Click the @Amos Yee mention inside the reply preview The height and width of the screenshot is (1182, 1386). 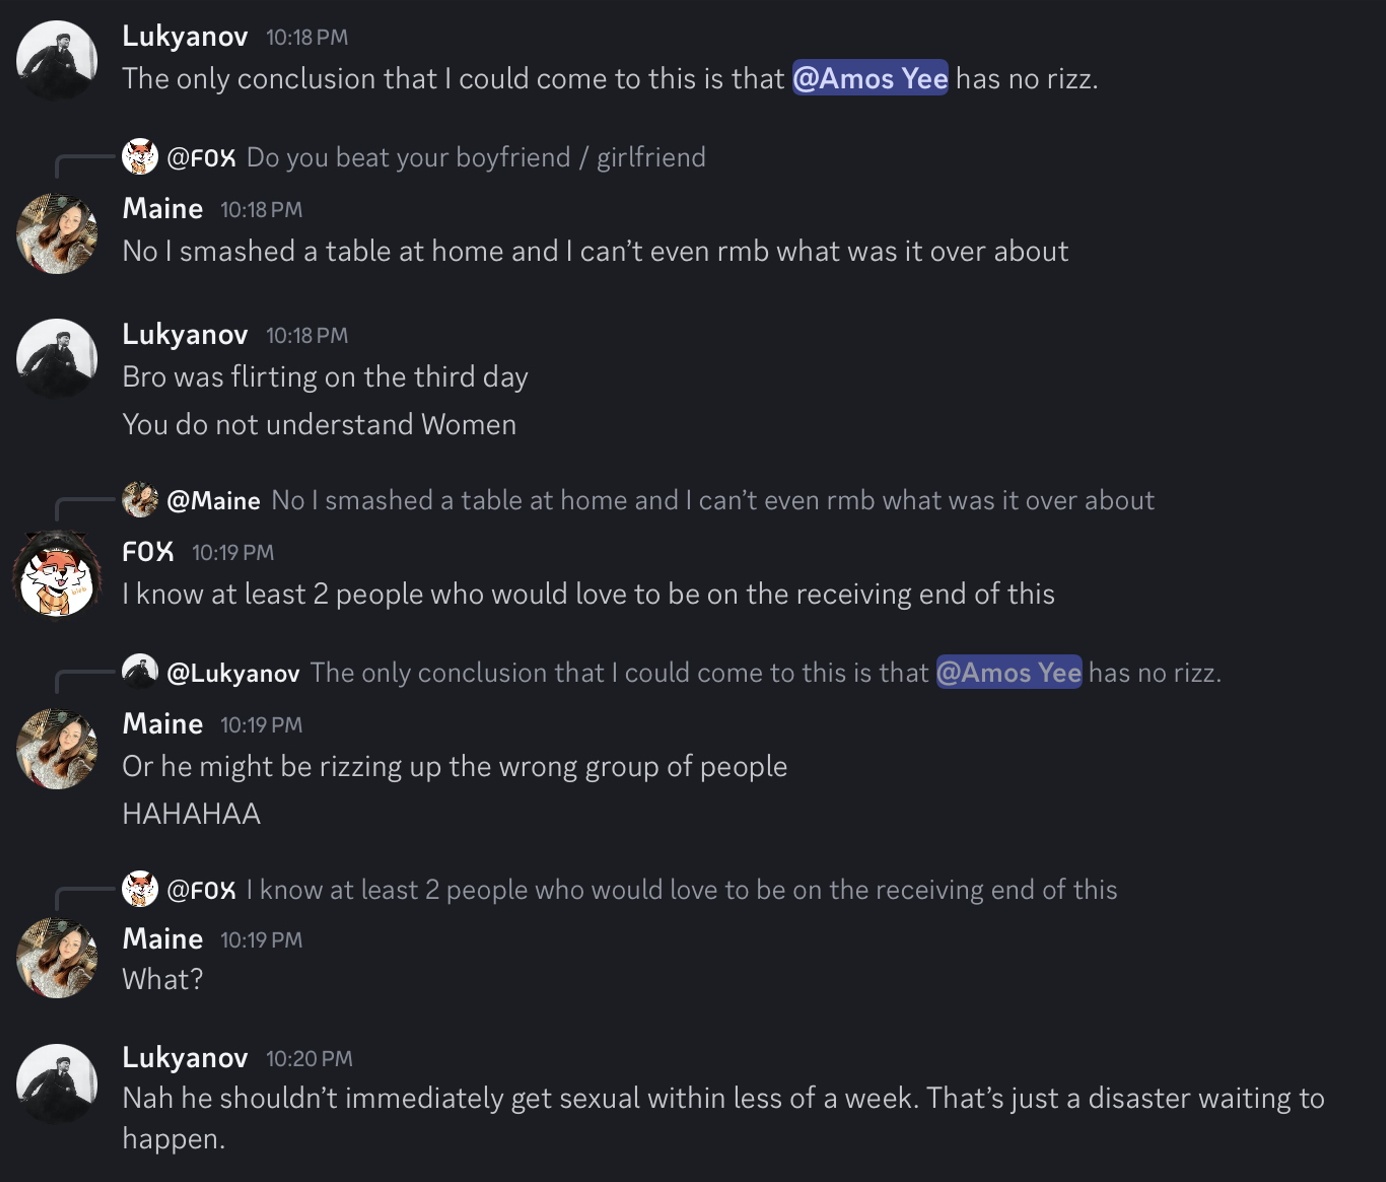coord(1008,672)
